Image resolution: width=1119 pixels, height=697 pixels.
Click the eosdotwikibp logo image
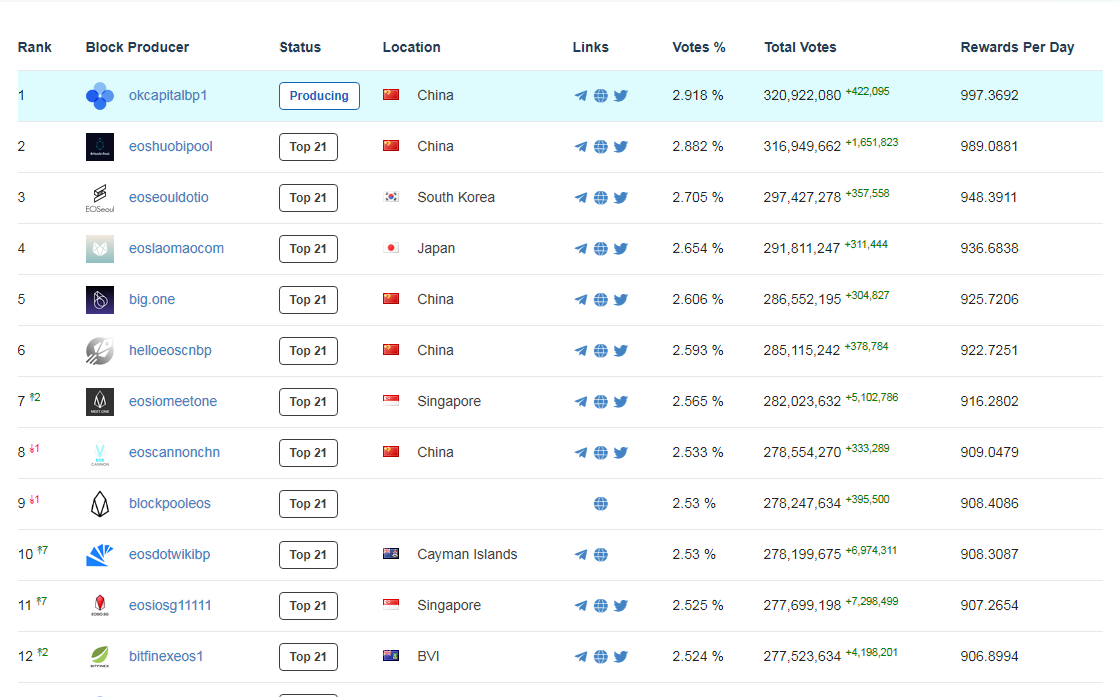pyautogui.click(x=100, y=555)
